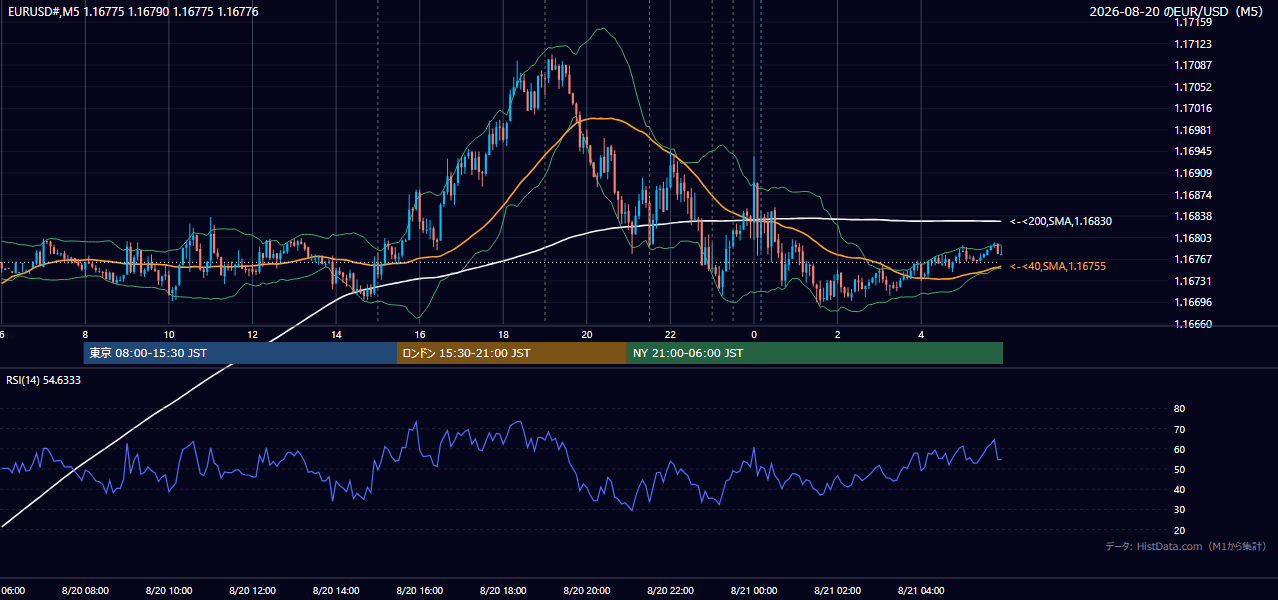Click price axis value 1.16803
The height and width of the screenshot is (600, 1278).
pyautogui.click(x=1192, y=238)
